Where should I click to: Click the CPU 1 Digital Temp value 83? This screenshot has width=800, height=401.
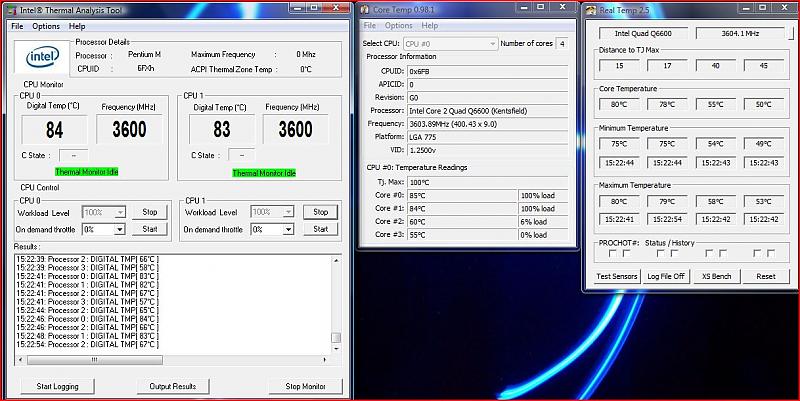[x=222, y=130]
